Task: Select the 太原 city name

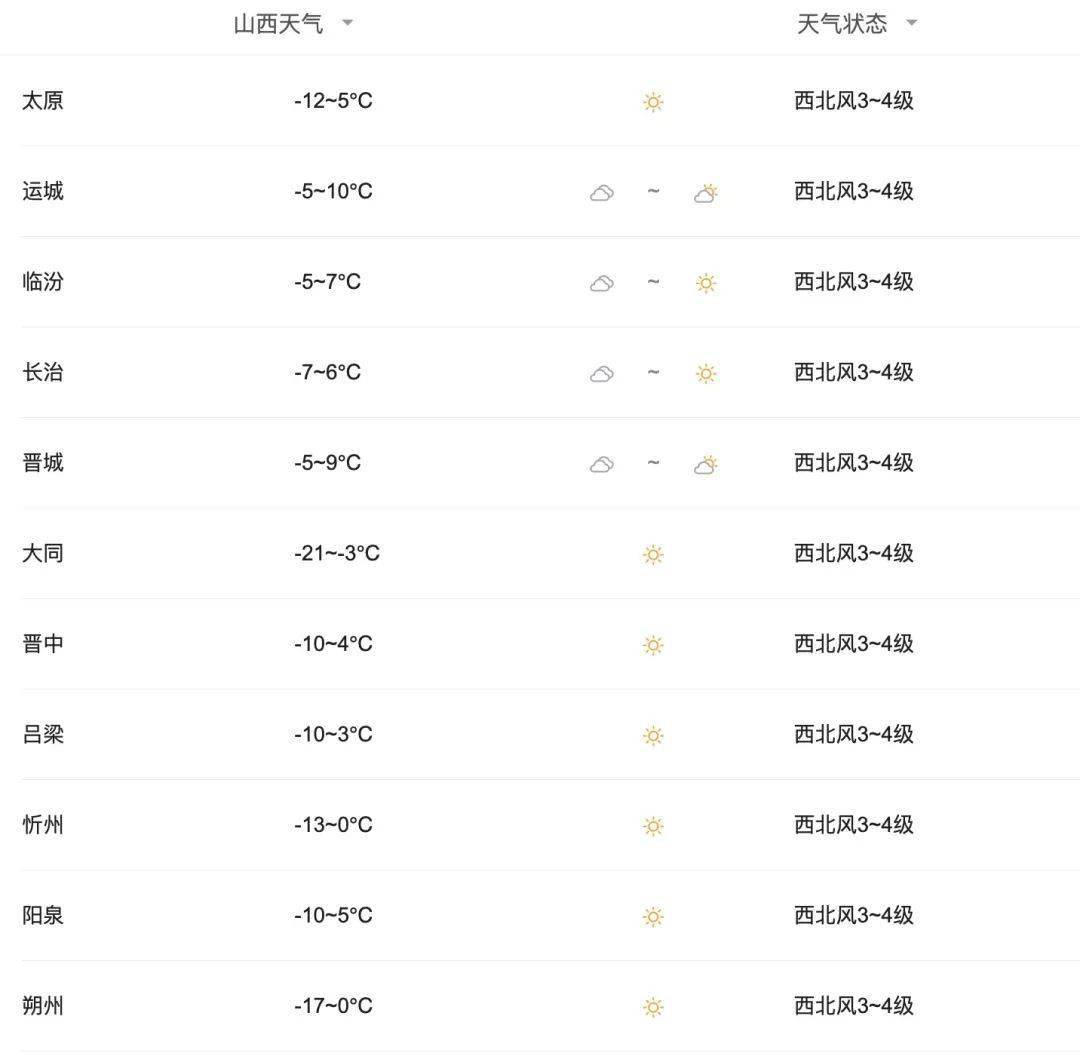Action: click(x=43, y=101)
